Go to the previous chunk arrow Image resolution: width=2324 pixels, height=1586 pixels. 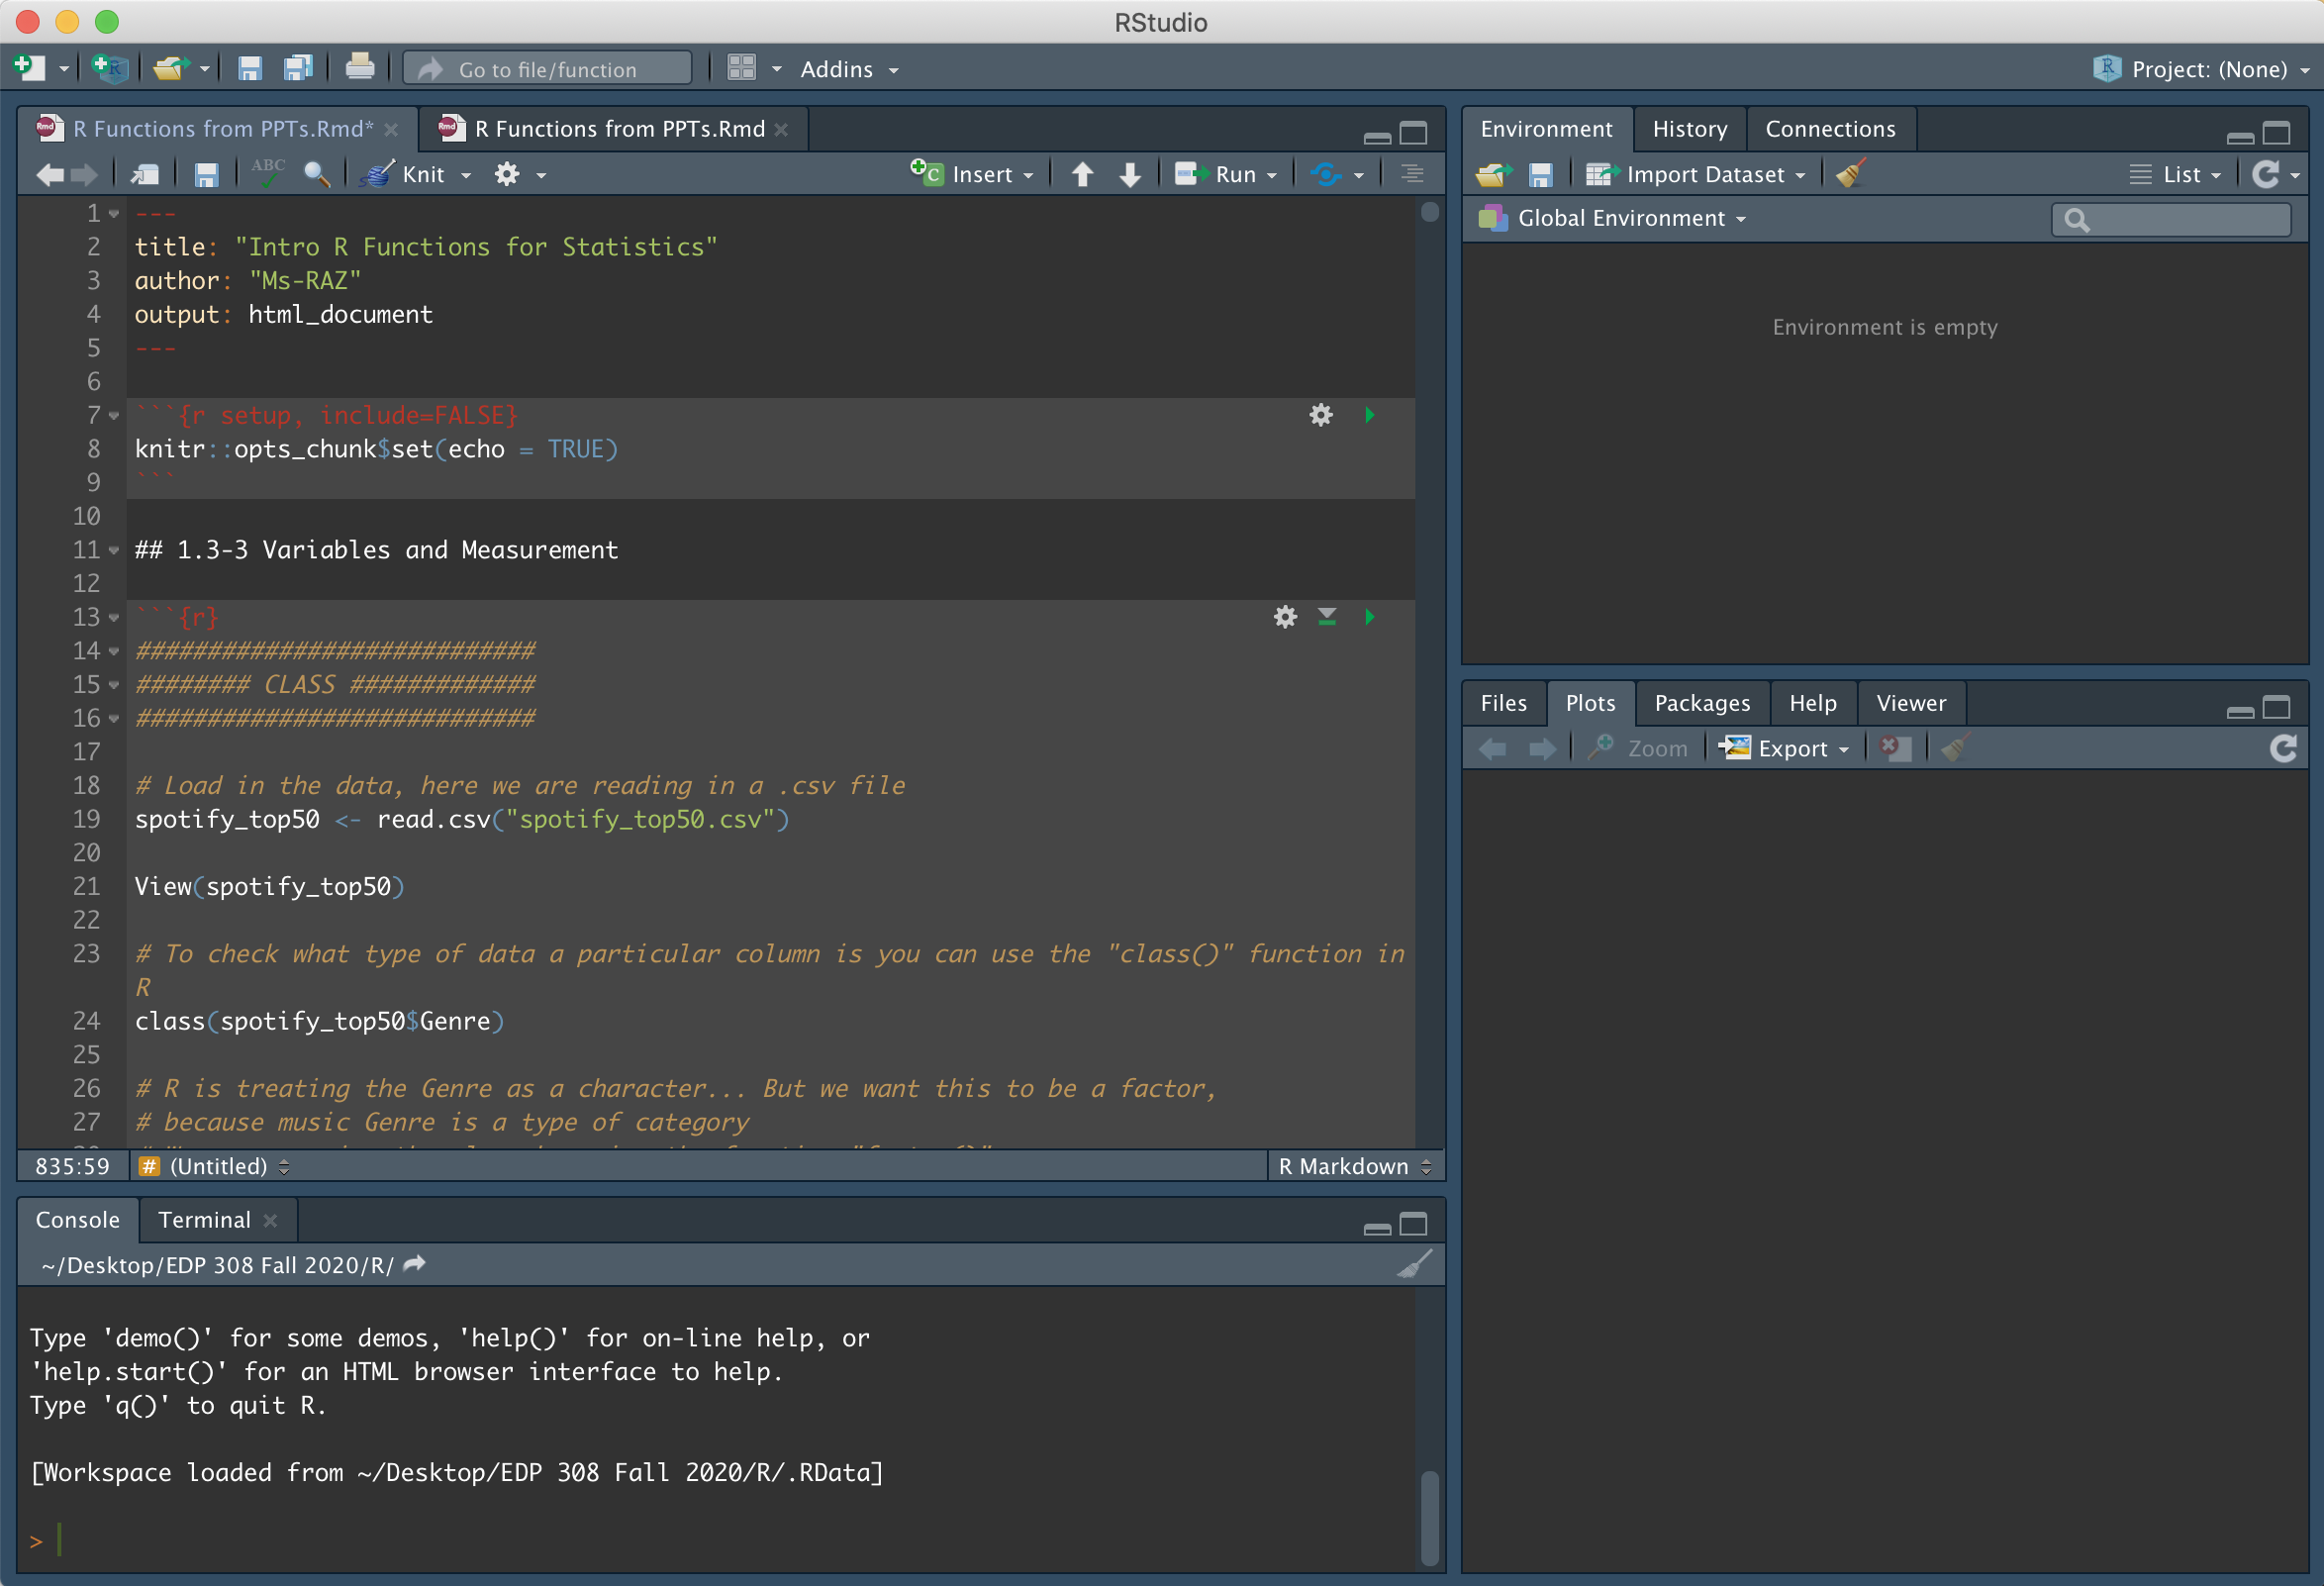pos(1082,174)
